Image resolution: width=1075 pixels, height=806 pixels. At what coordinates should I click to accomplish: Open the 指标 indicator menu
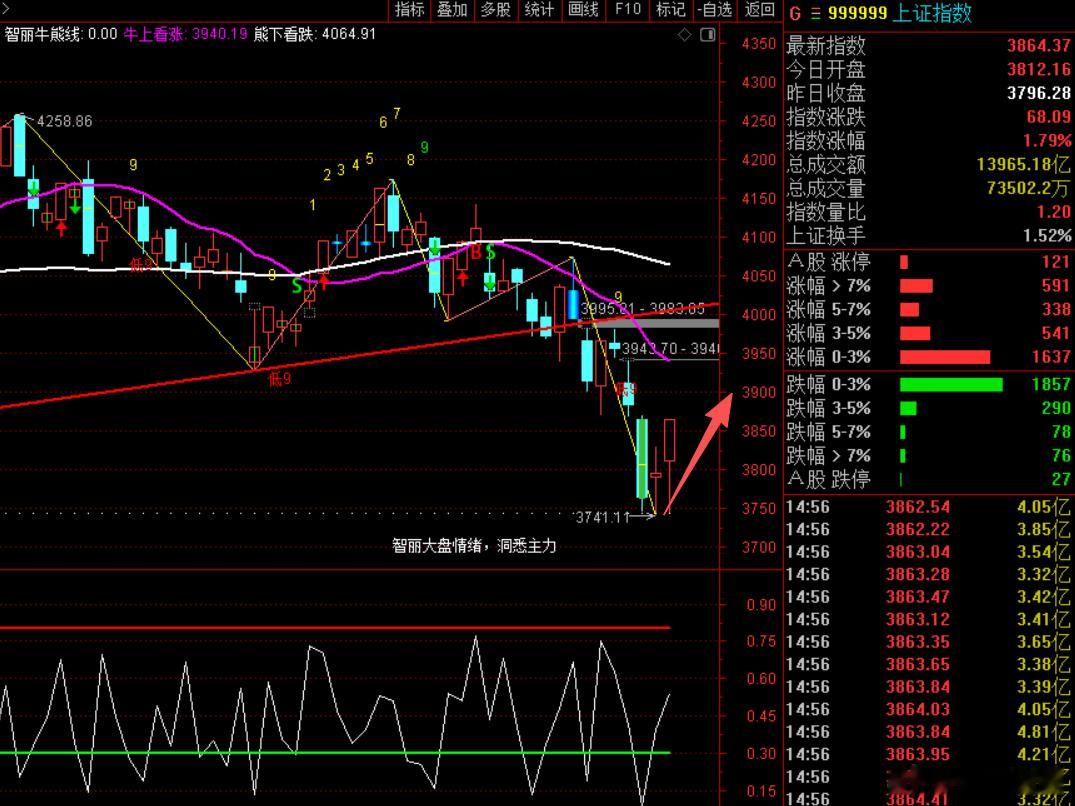click(409, 10)
